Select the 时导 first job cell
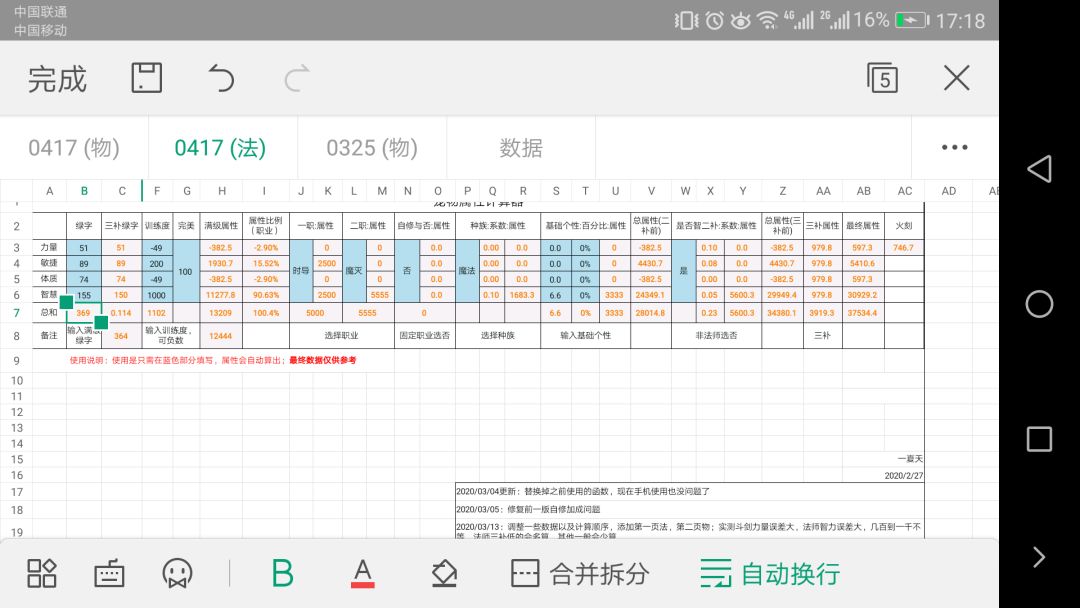1080x608 pixels. (301, 271)
